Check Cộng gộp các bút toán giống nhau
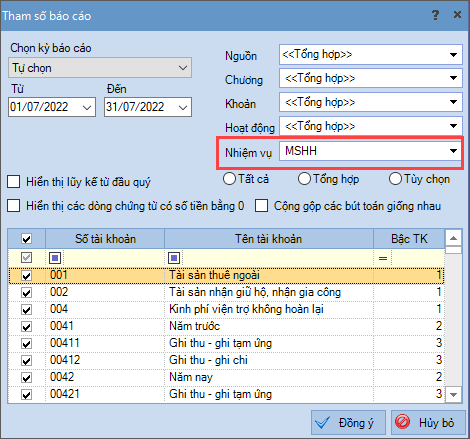Screen dimensions: 470x439 pos(262,206)
